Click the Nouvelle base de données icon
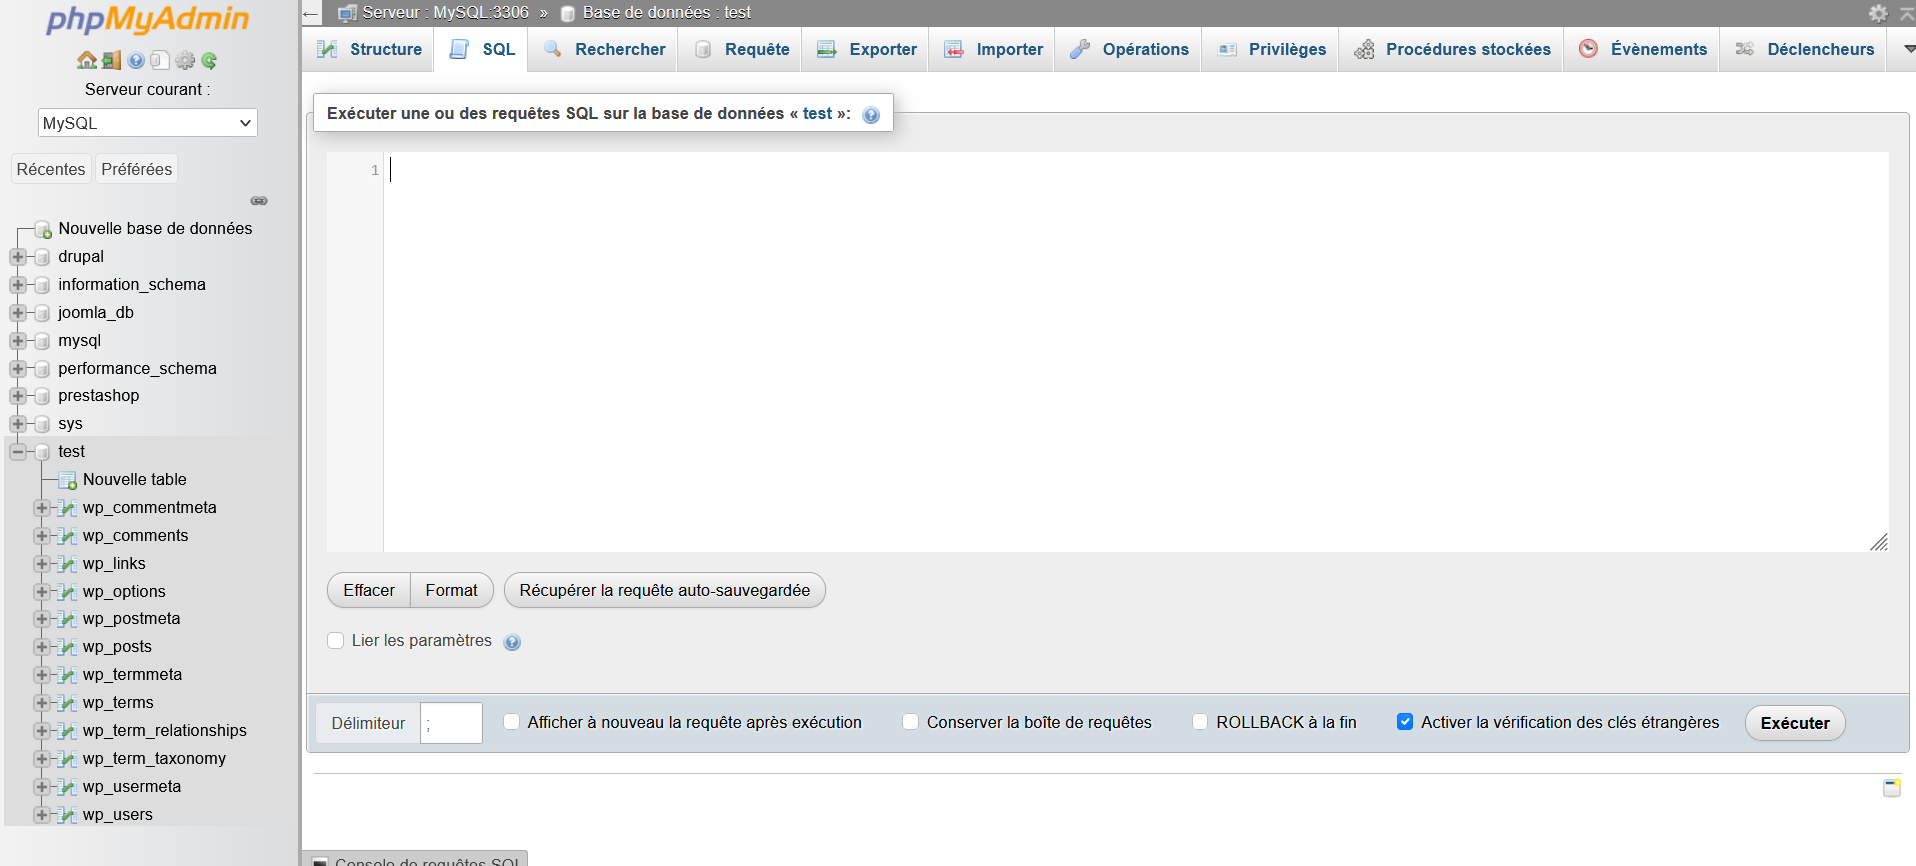The width and height of the screenshot is (1916, 866). (43, 230)
